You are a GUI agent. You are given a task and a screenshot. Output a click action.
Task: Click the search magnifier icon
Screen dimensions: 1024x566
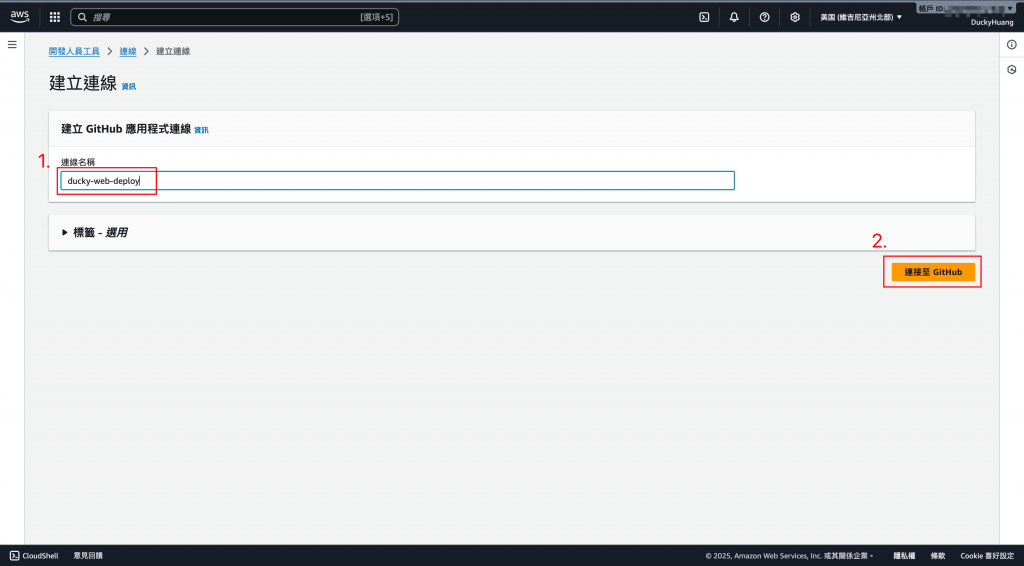click(82, 17)
